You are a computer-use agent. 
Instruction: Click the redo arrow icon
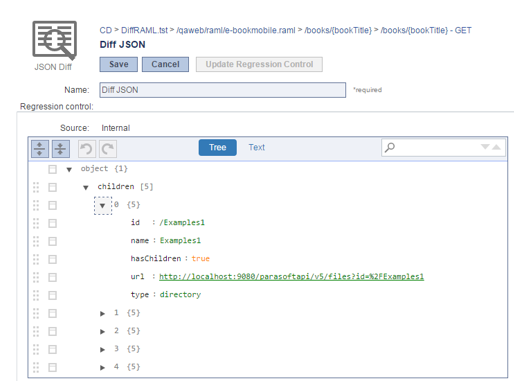tap(108, 149)
